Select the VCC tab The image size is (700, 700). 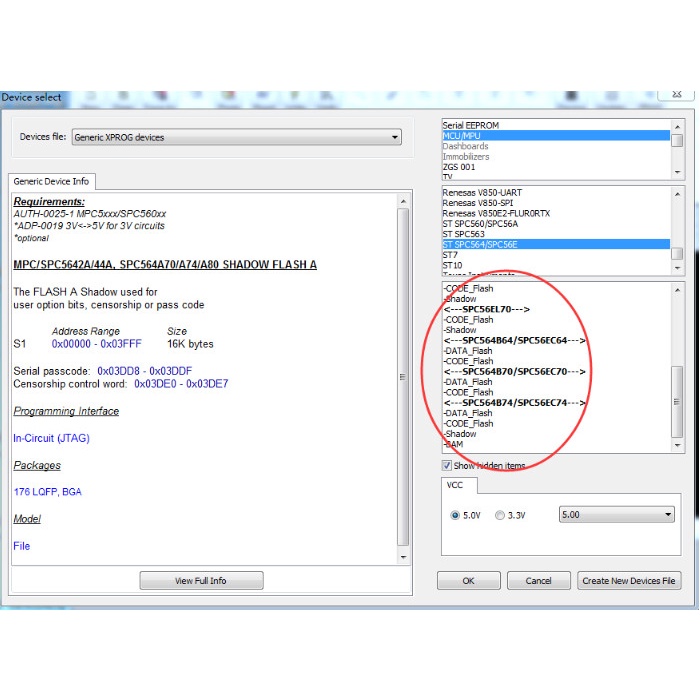tap(455, 485)
